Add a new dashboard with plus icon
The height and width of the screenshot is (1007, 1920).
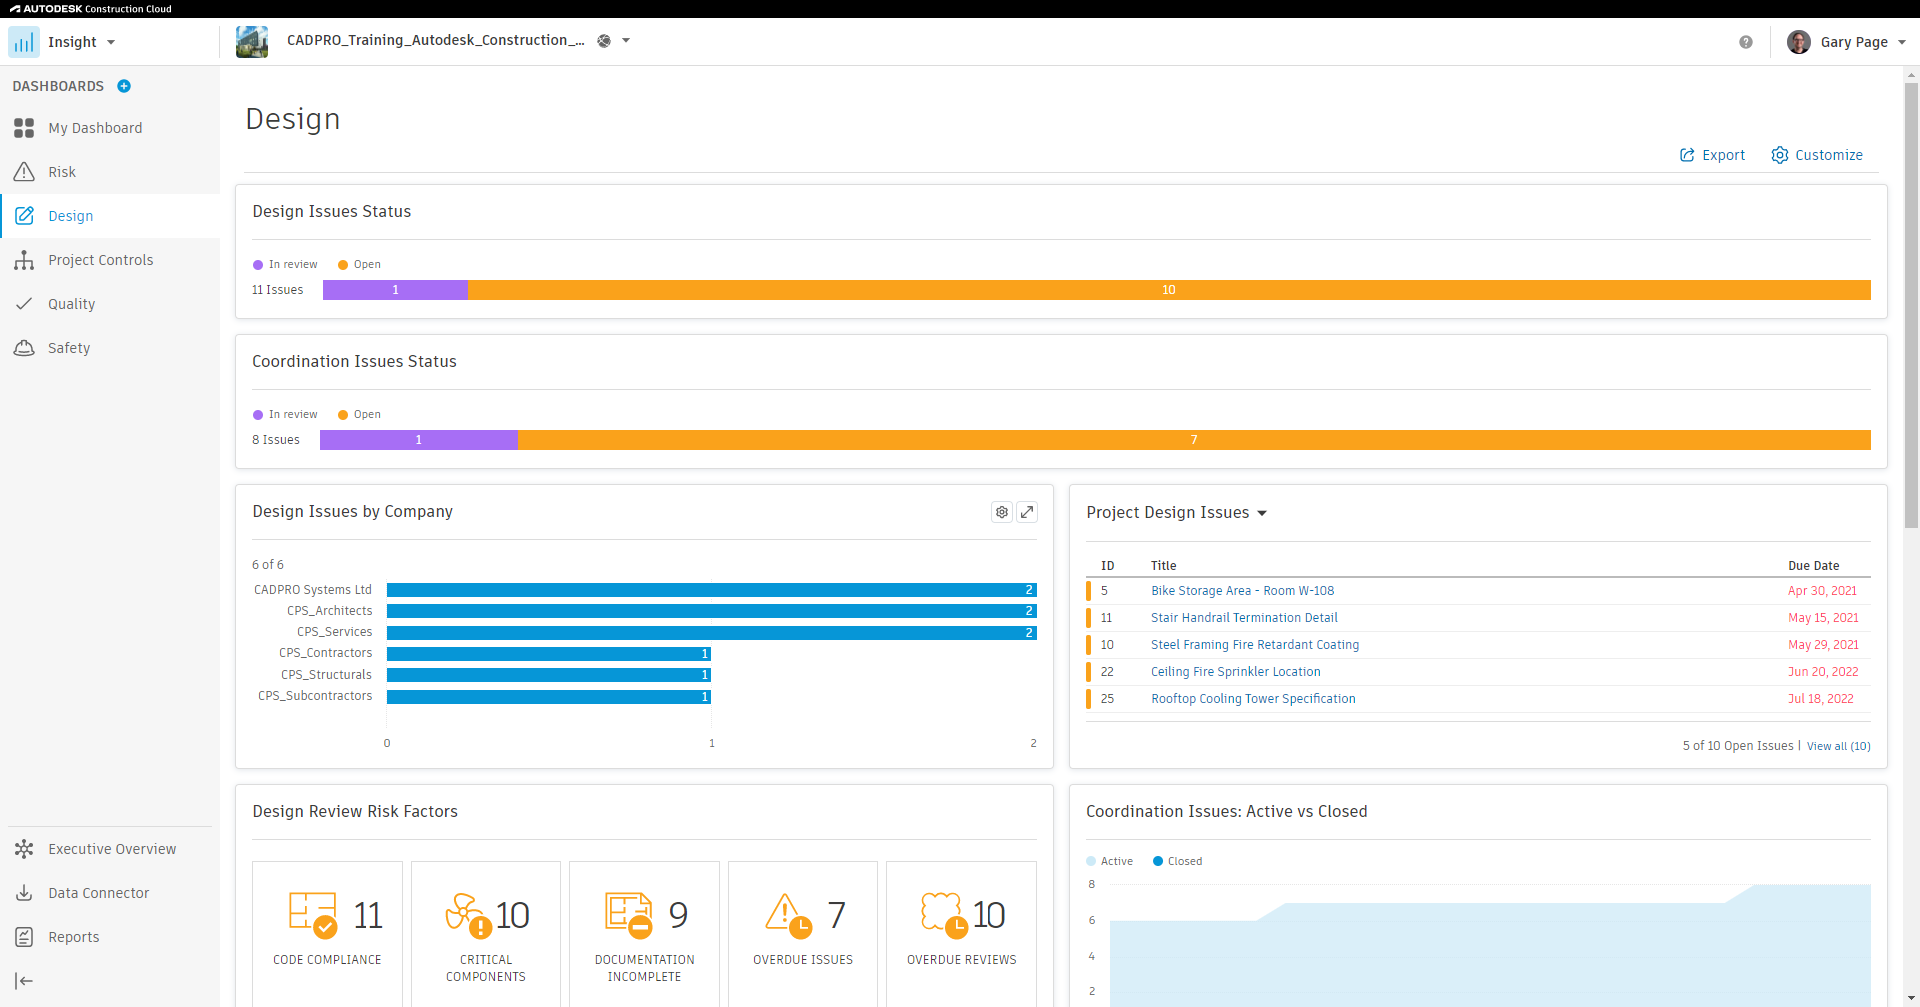point(124,86)
